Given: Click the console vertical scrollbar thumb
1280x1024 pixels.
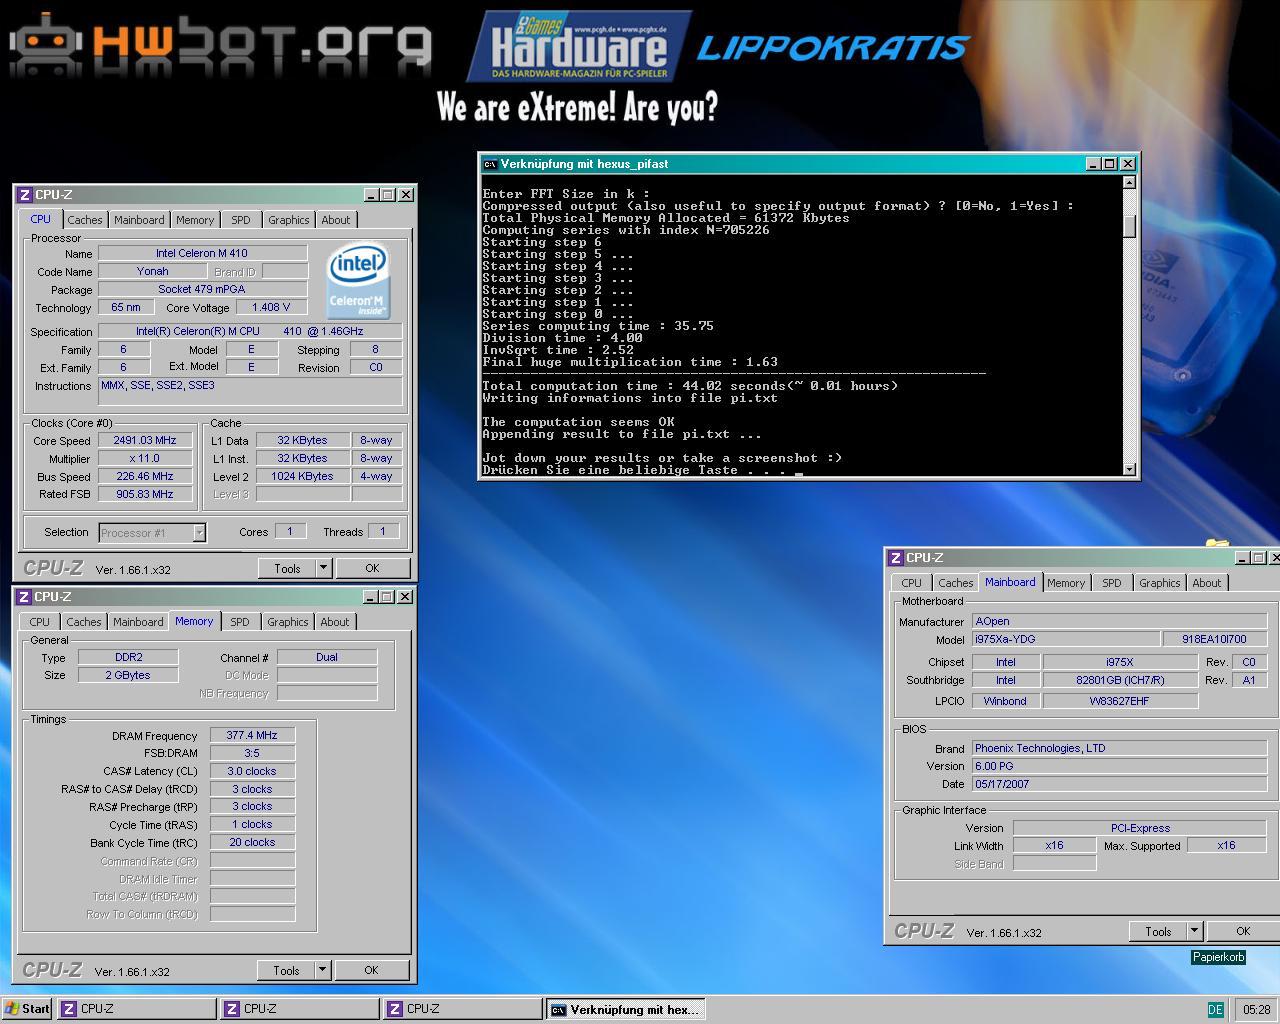Looking at the screenshot, I should point(1129,226).
